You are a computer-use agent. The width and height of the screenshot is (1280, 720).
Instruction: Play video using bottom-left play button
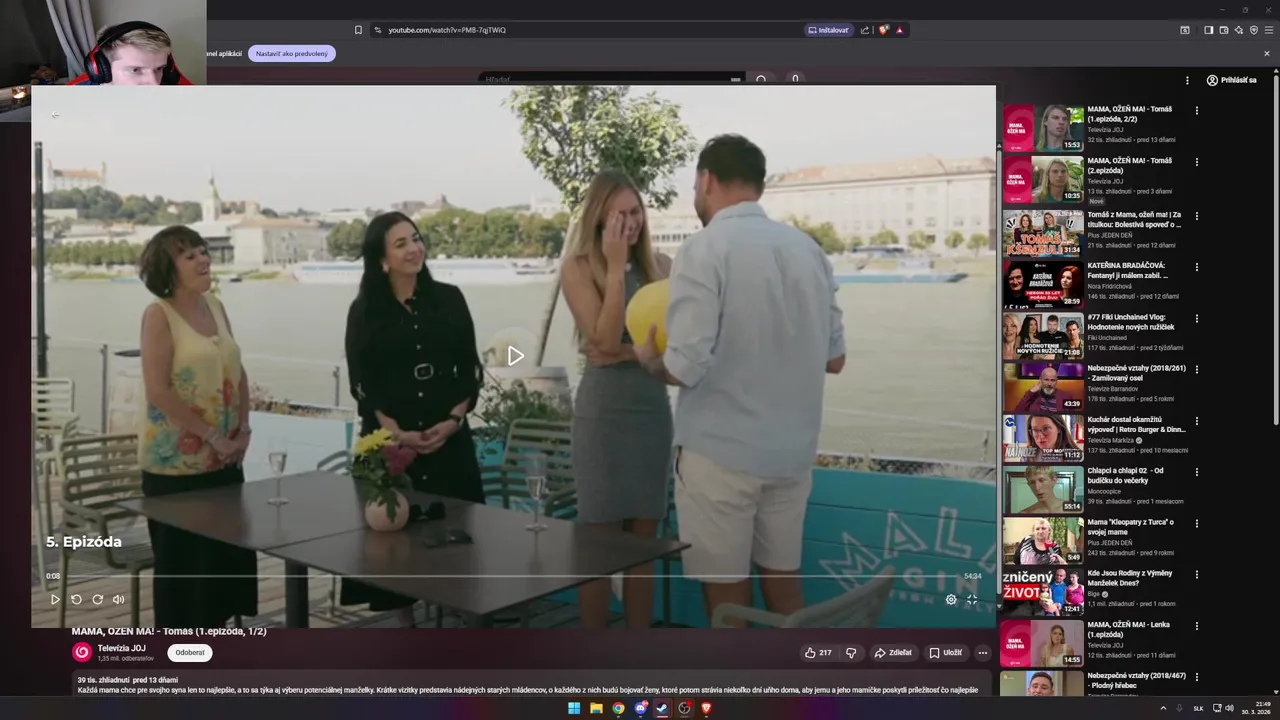tap(55, 599)
